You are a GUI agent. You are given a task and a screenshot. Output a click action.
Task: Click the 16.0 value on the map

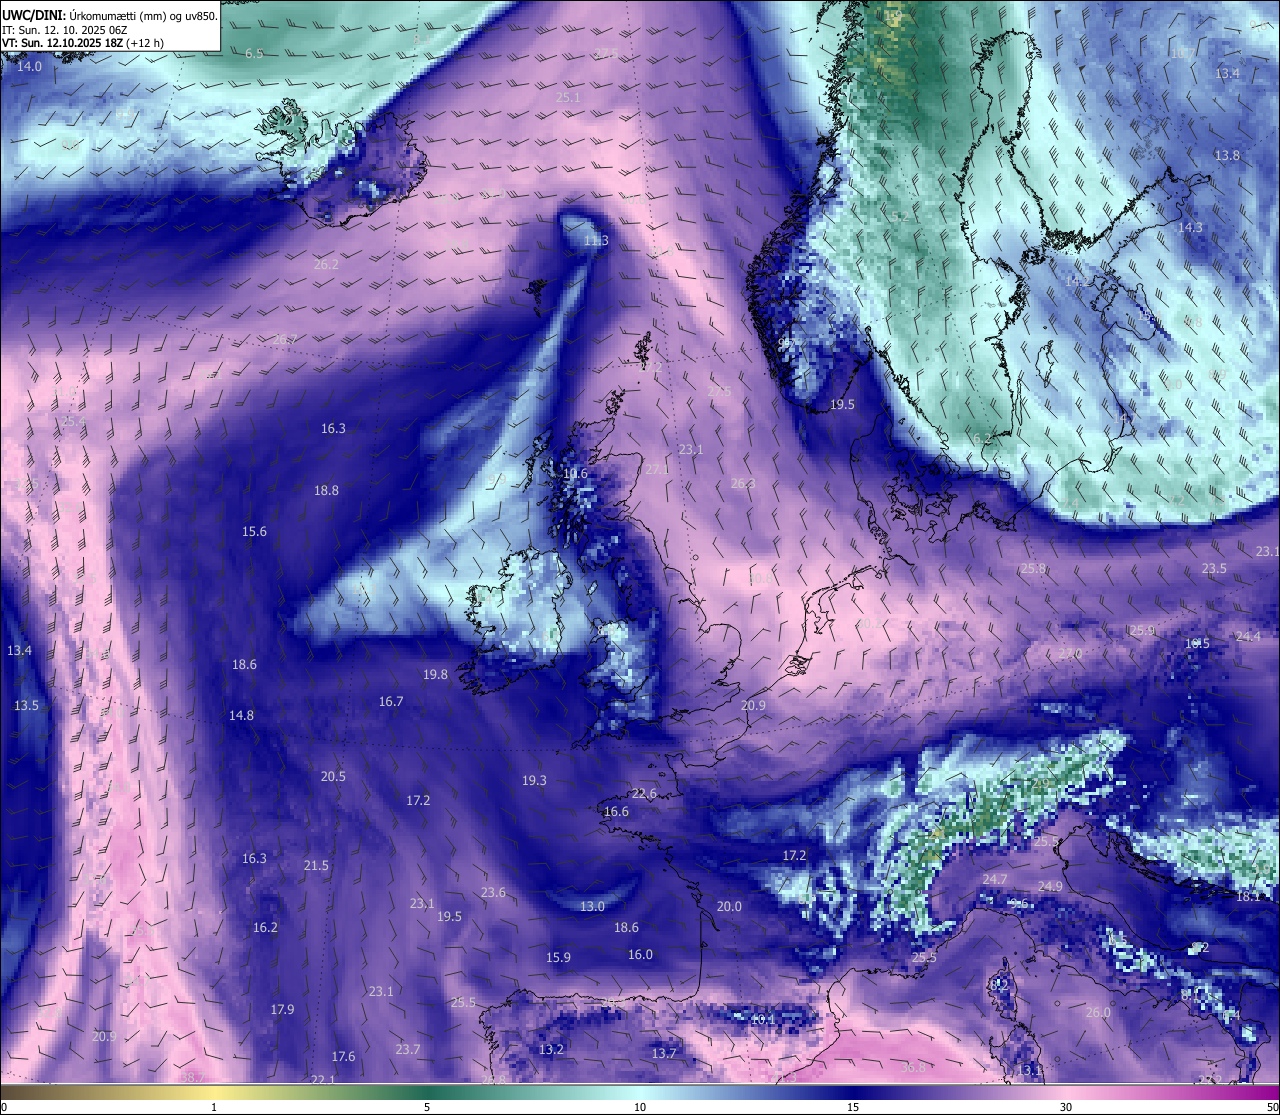tap(640, 954)
